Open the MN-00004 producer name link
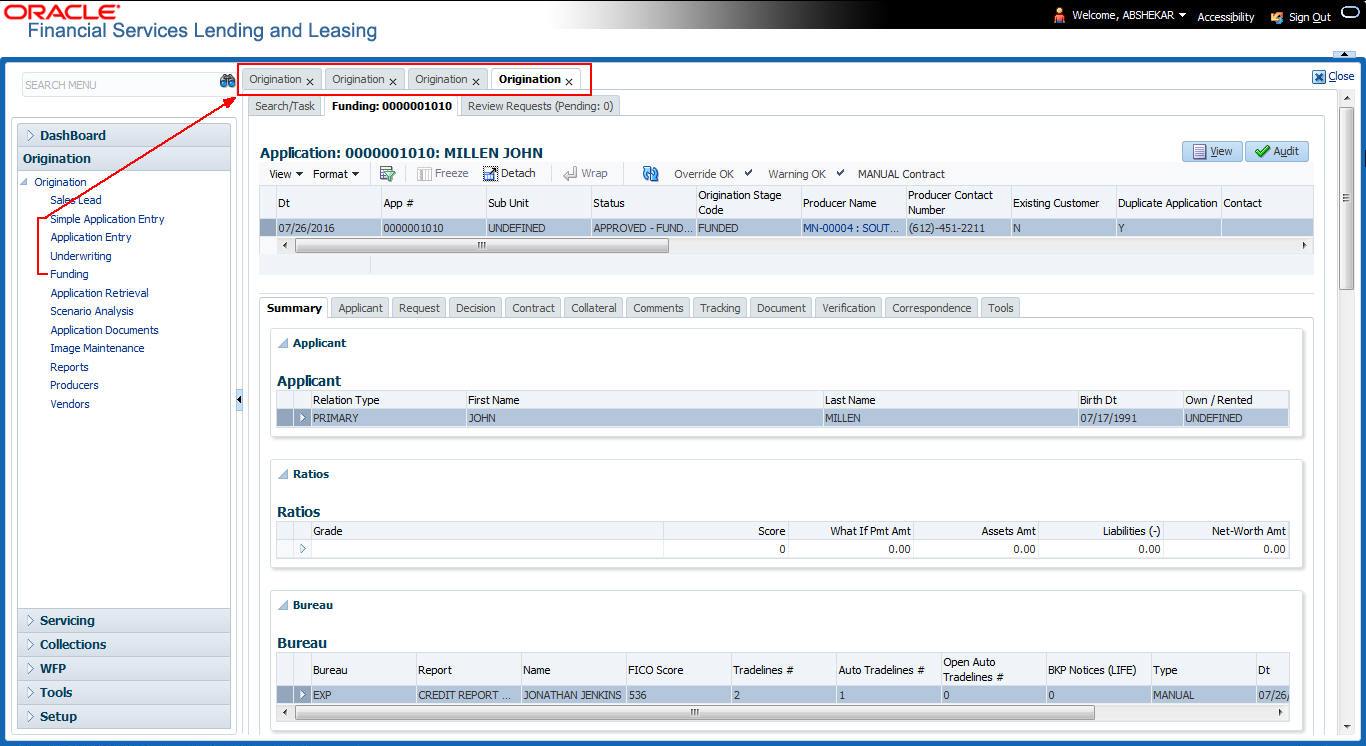 (851, 228)
